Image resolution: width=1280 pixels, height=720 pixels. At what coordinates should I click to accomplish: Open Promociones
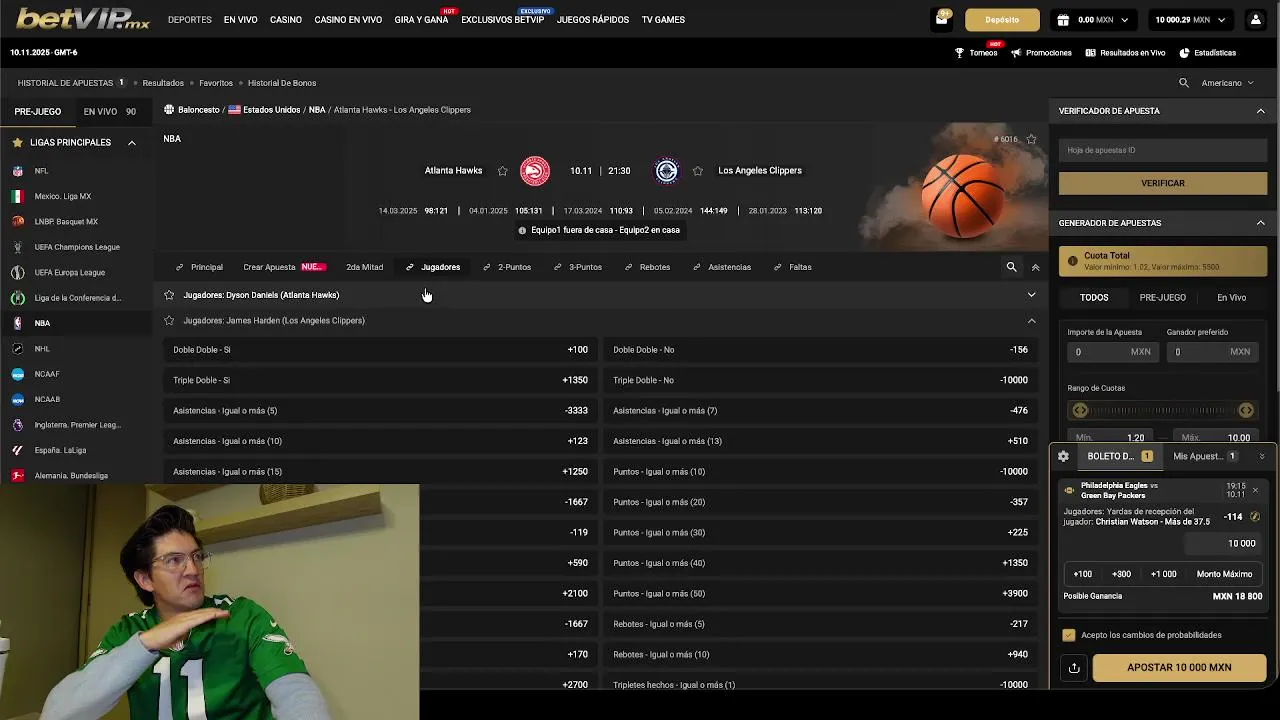coord(1041,53)
